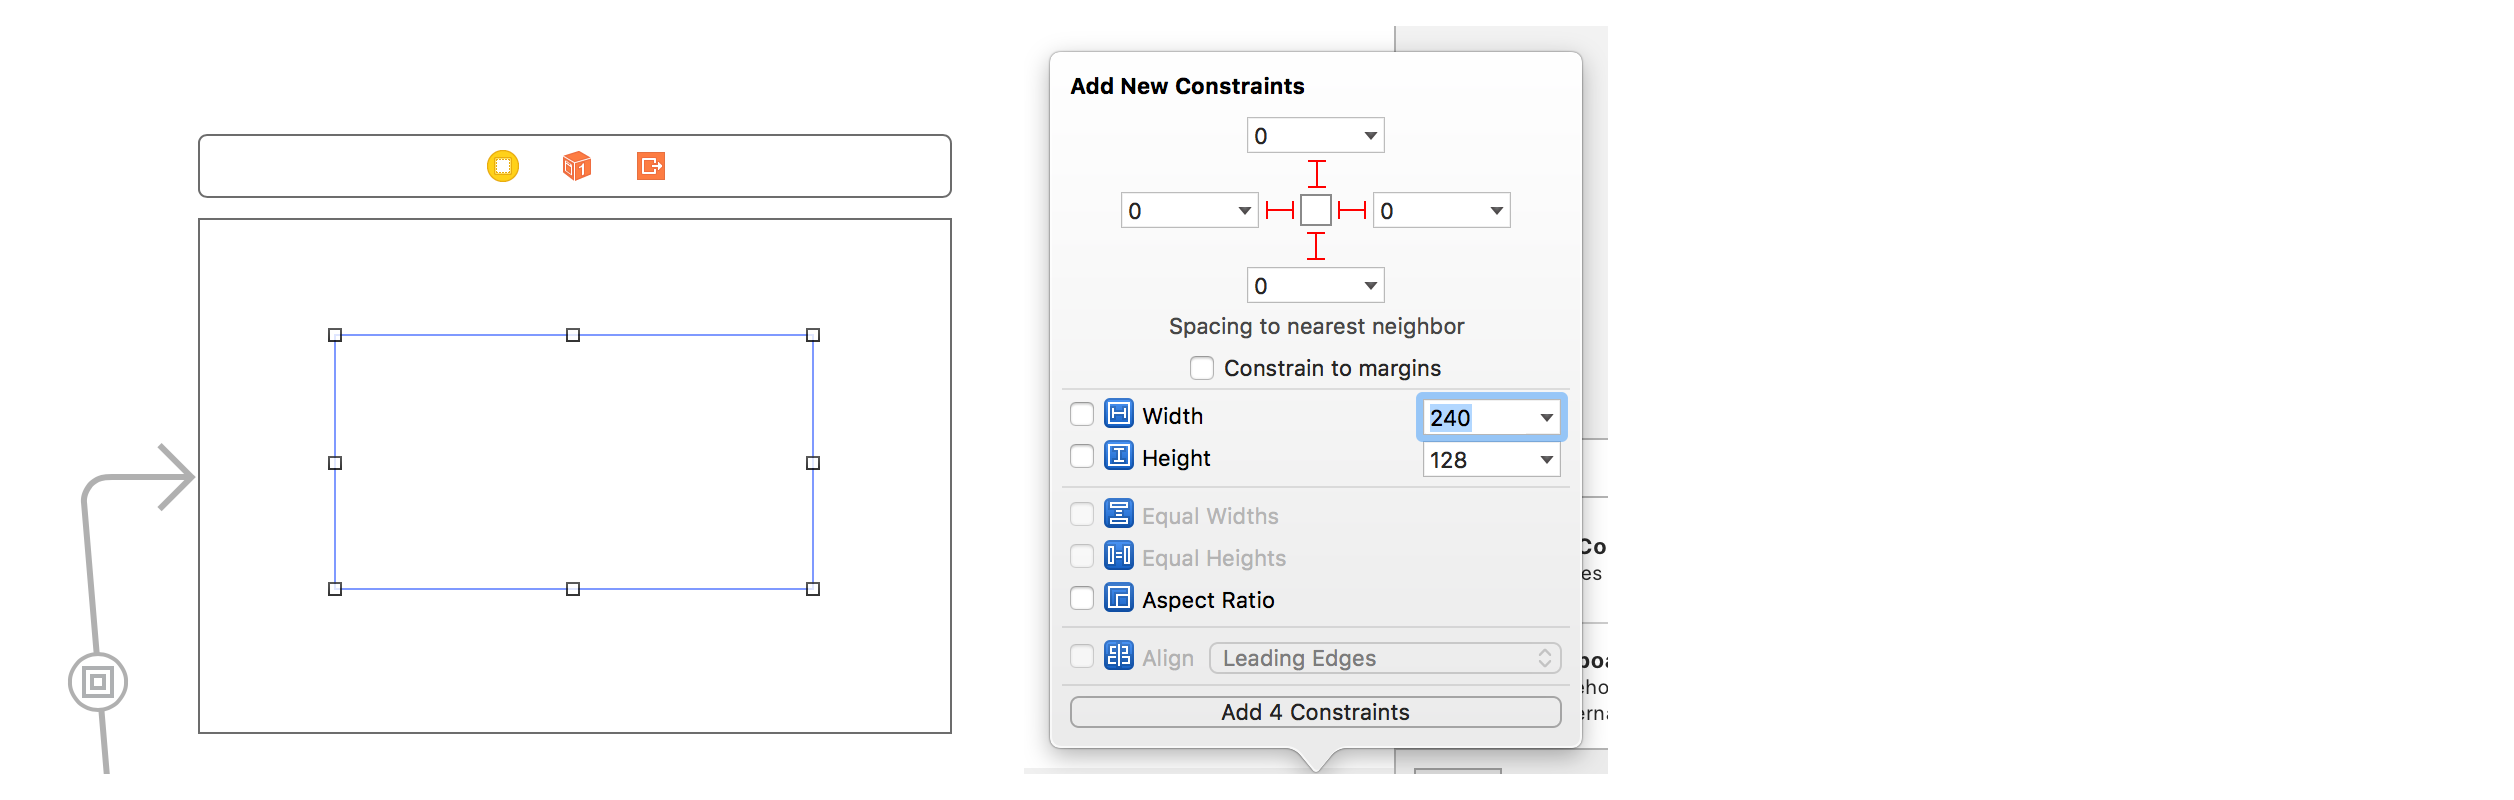Click the Spacing to nearest neighbor label
The image size is (2514, 800).
click(1316, 326)
